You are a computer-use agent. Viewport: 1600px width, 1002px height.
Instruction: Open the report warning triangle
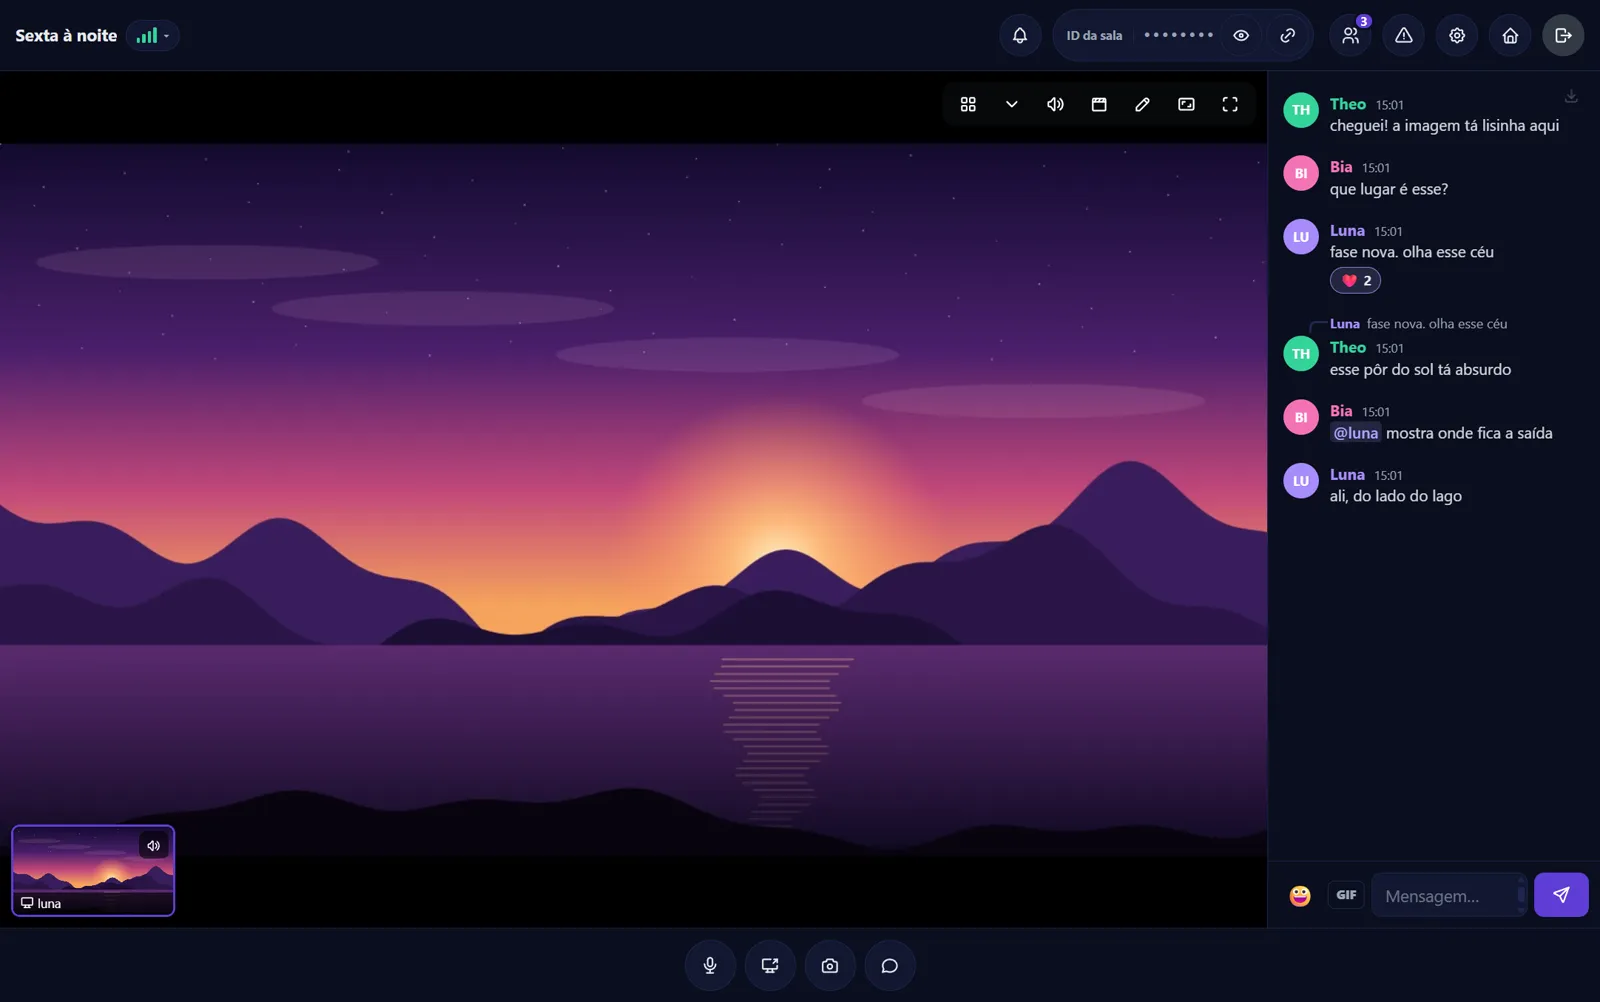(x=1404, y=36)
